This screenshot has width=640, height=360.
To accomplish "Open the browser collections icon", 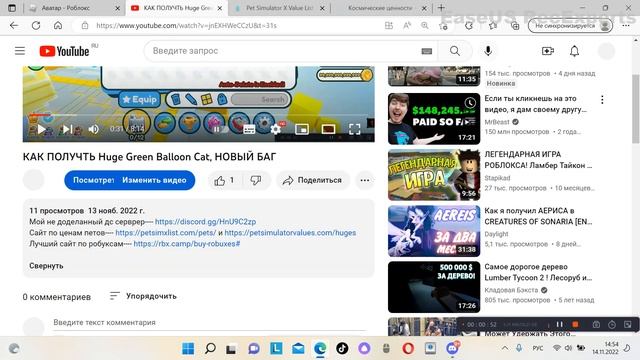I will pos(515,26).
